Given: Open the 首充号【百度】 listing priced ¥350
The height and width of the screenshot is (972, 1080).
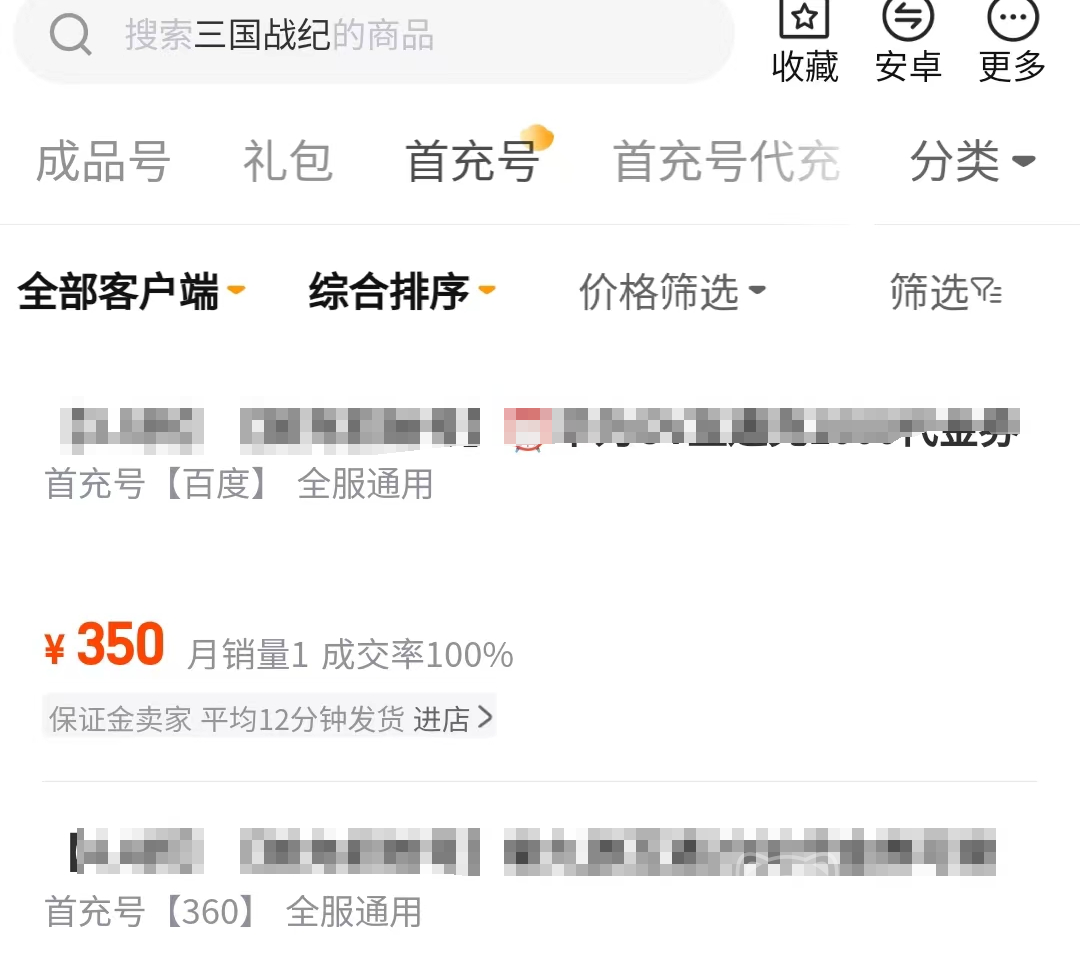Looking at the screenshot, I should [x=539, y=568].
